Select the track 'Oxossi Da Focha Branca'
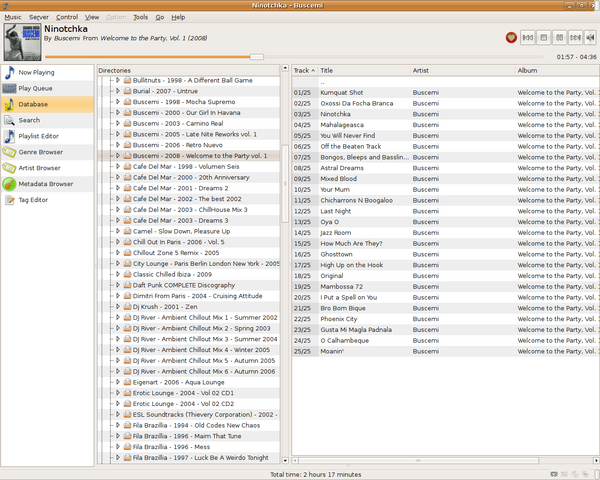Viewport: 600px width, 480px height. [445, 103]
